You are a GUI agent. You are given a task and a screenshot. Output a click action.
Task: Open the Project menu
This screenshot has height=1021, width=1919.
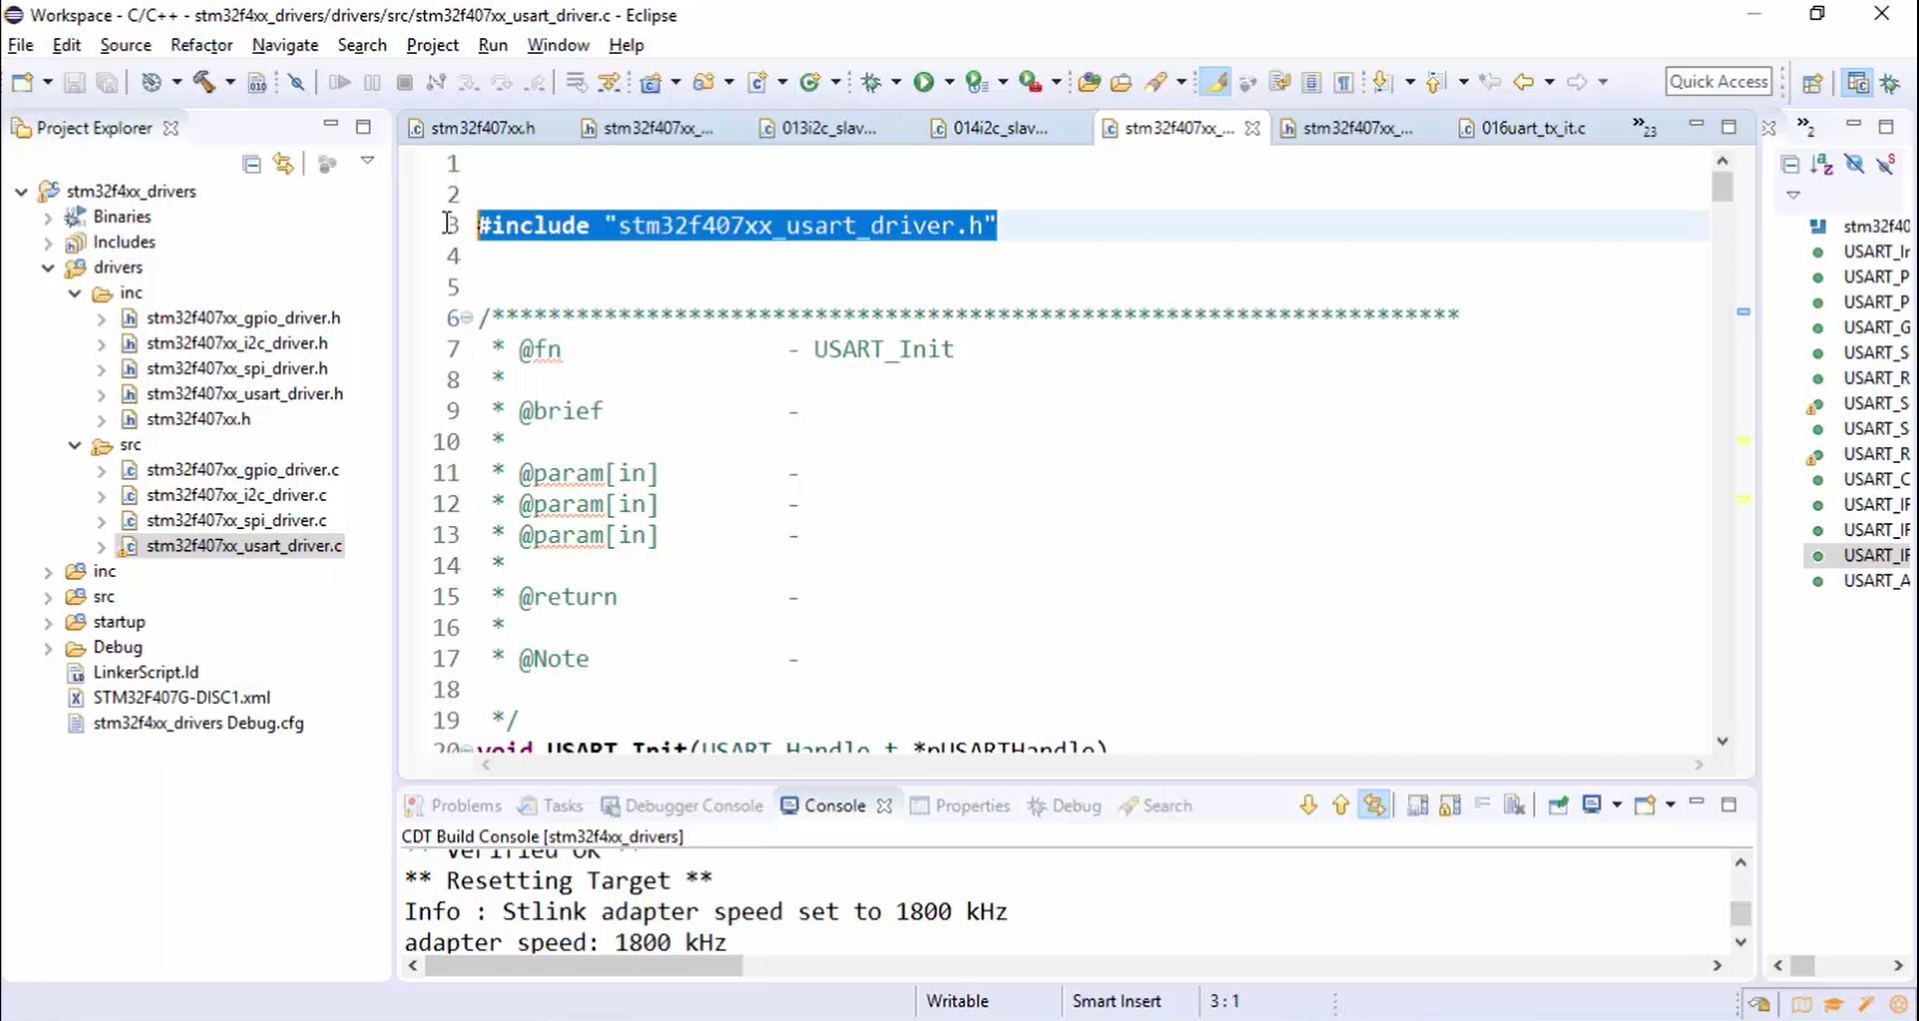(x=432, y=45)
